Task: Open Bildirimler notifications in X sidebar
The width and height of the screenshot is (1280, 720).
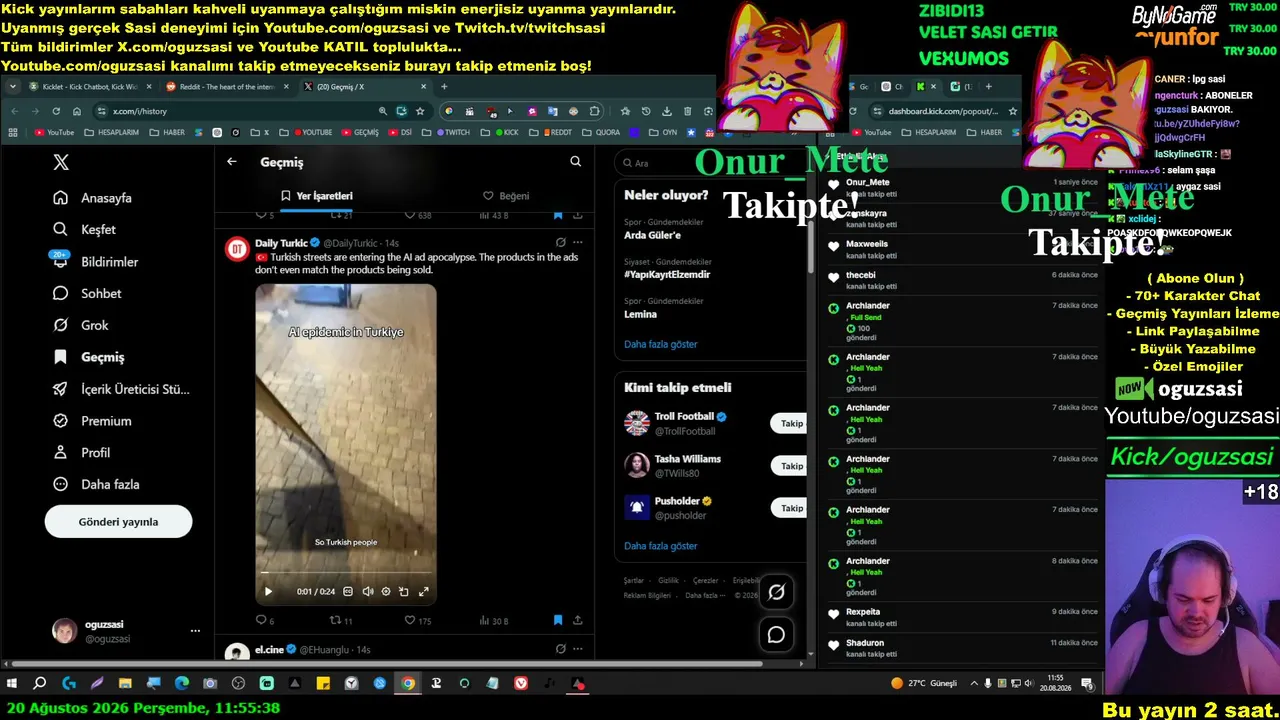Action: [96, 262]
